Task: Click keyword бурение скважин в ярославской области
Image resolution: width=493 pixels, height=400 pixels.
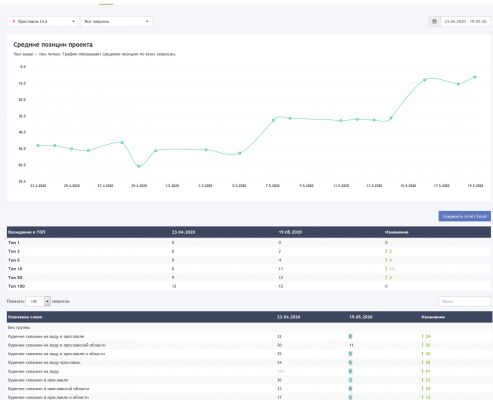Action: click(x=49, y=389)
